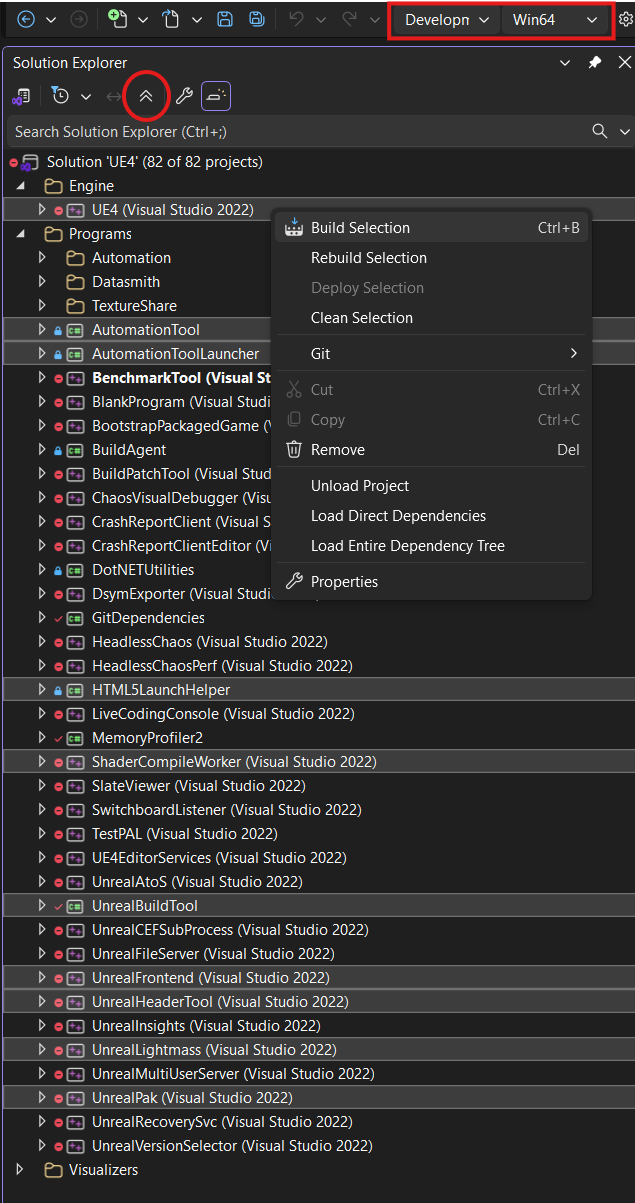Click the C# project icon of MemoryProfiler2
Screen dimensions: 635x1203
[x=75, y=738]
